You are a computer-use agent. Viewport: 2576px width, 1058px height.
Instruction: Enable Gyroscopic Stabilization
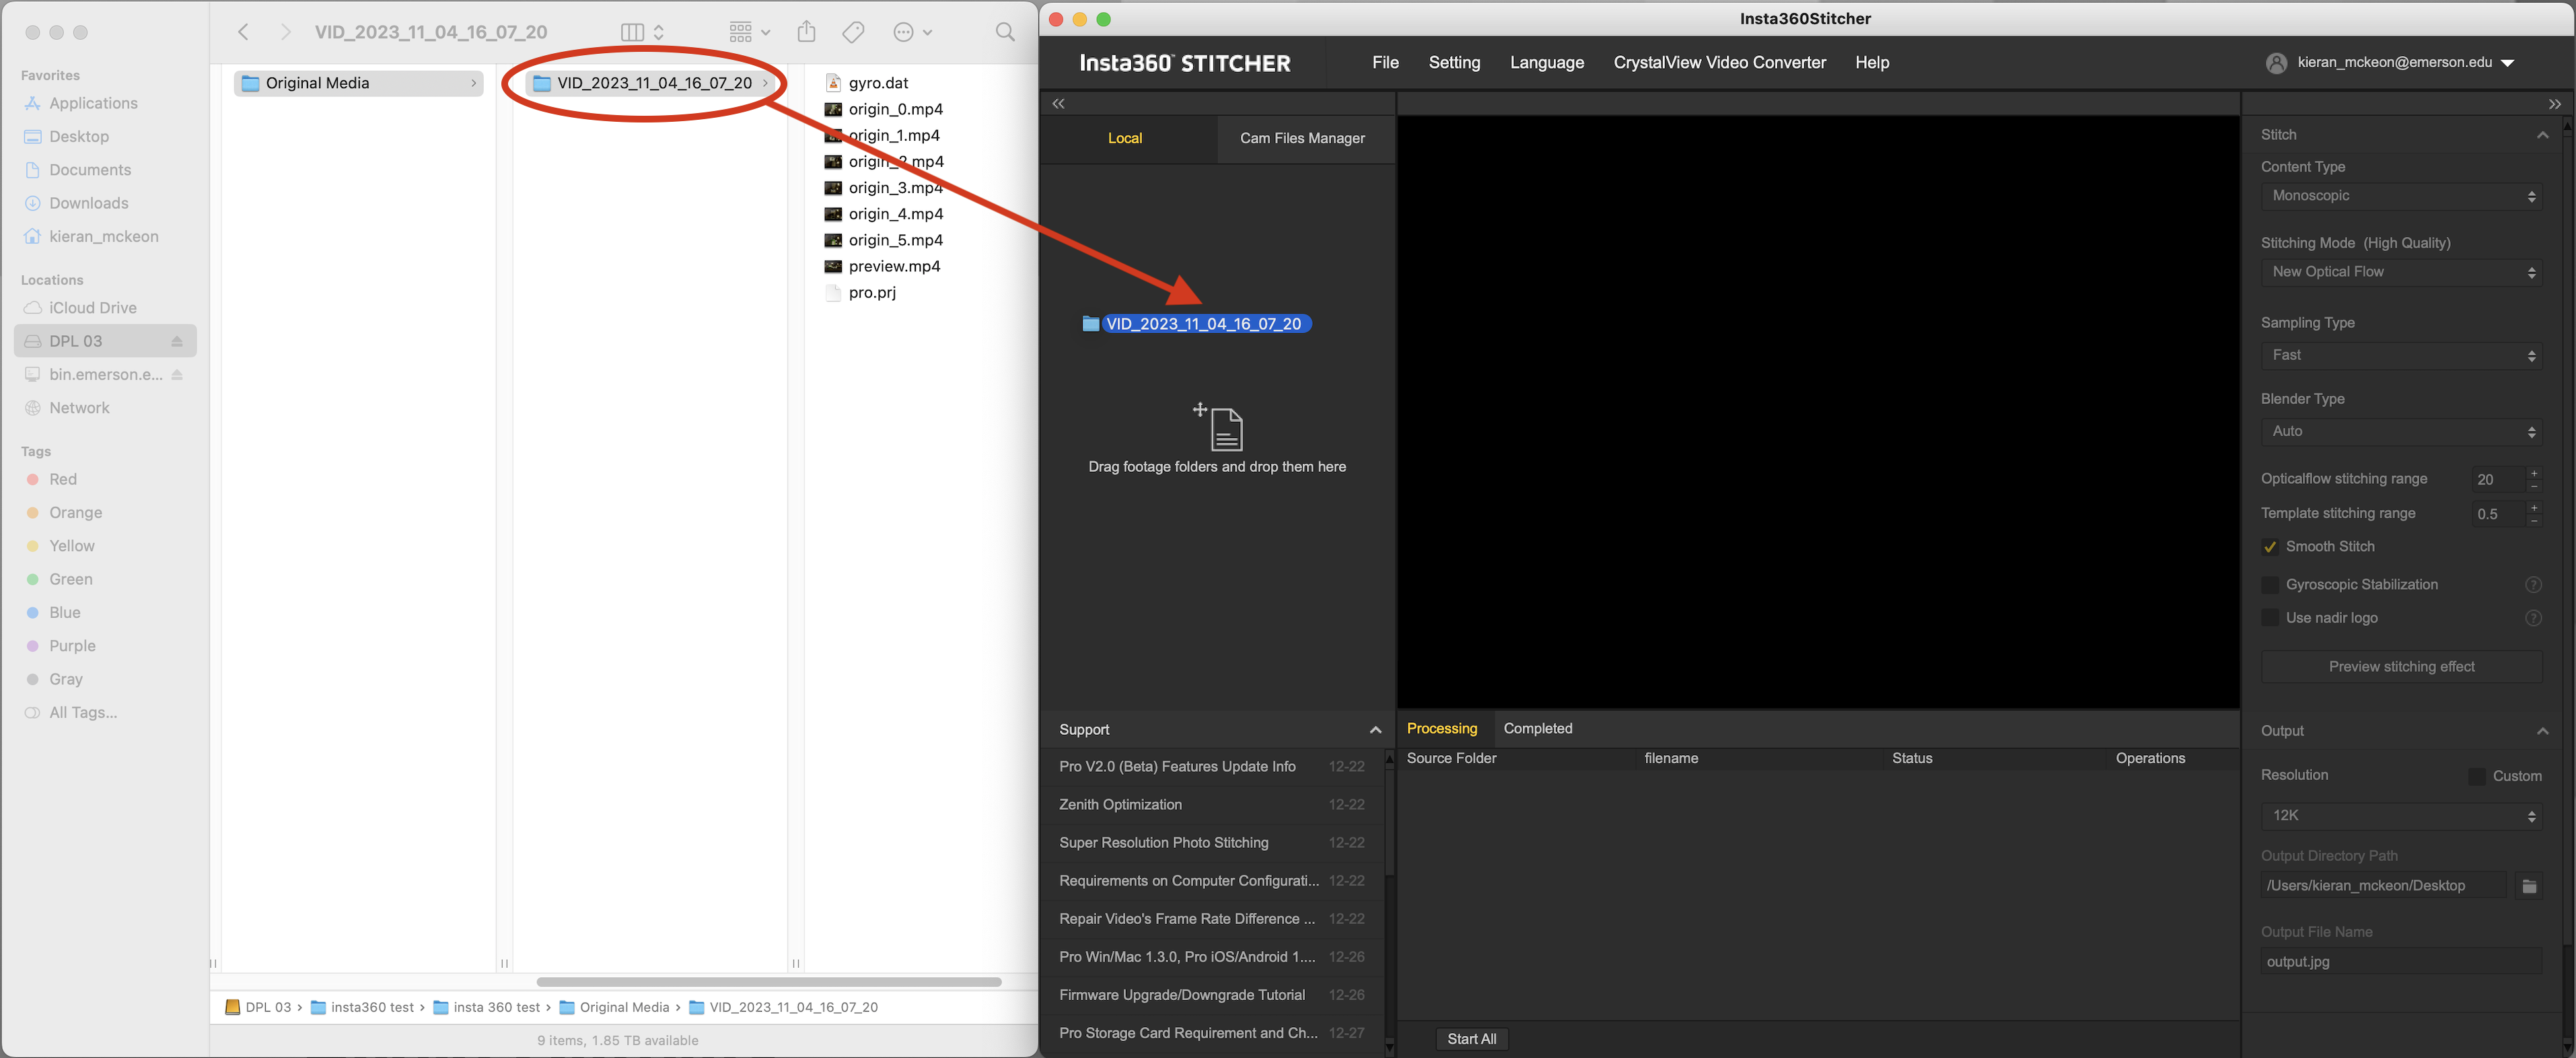[x=2270, y=585]
